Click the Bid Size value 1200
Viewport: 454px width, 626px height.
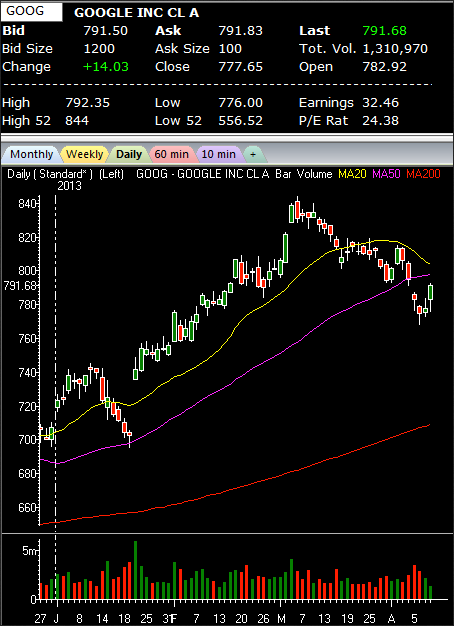click(x=99, y=49)
